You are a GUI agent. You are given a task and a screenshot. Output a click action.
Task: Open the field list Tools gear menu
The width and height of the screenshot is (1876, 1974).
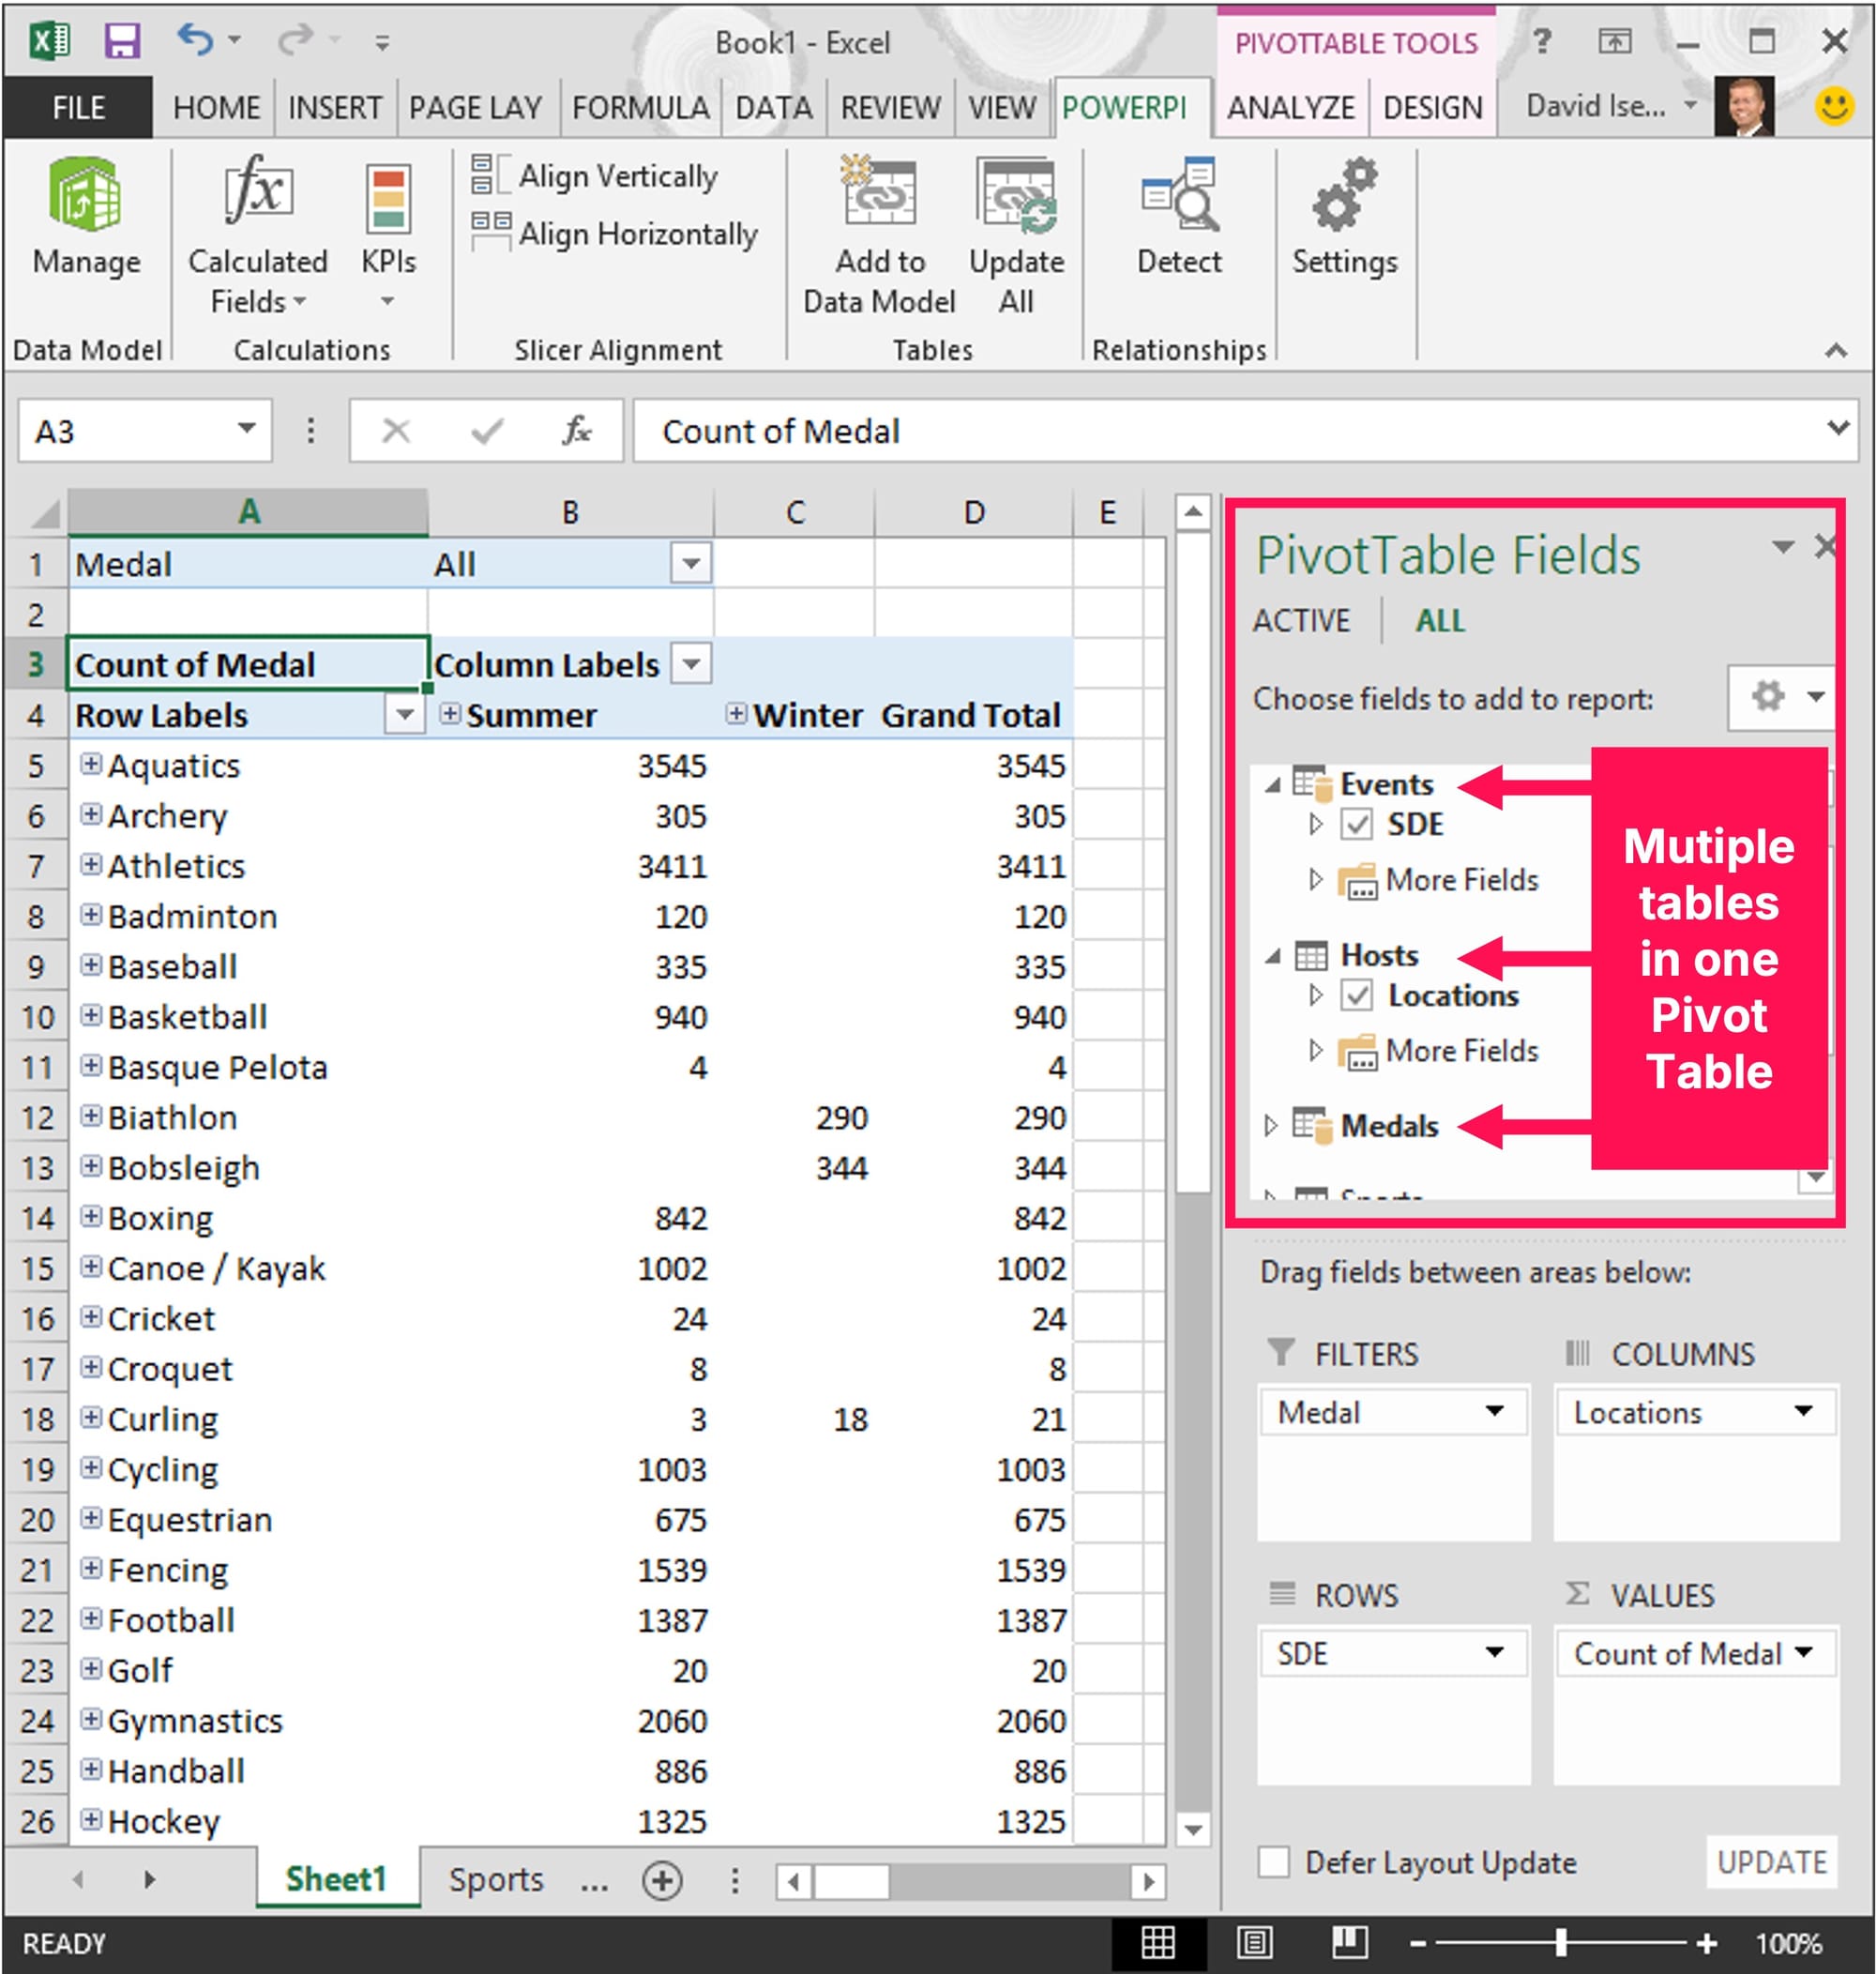tap(1782, 697)
